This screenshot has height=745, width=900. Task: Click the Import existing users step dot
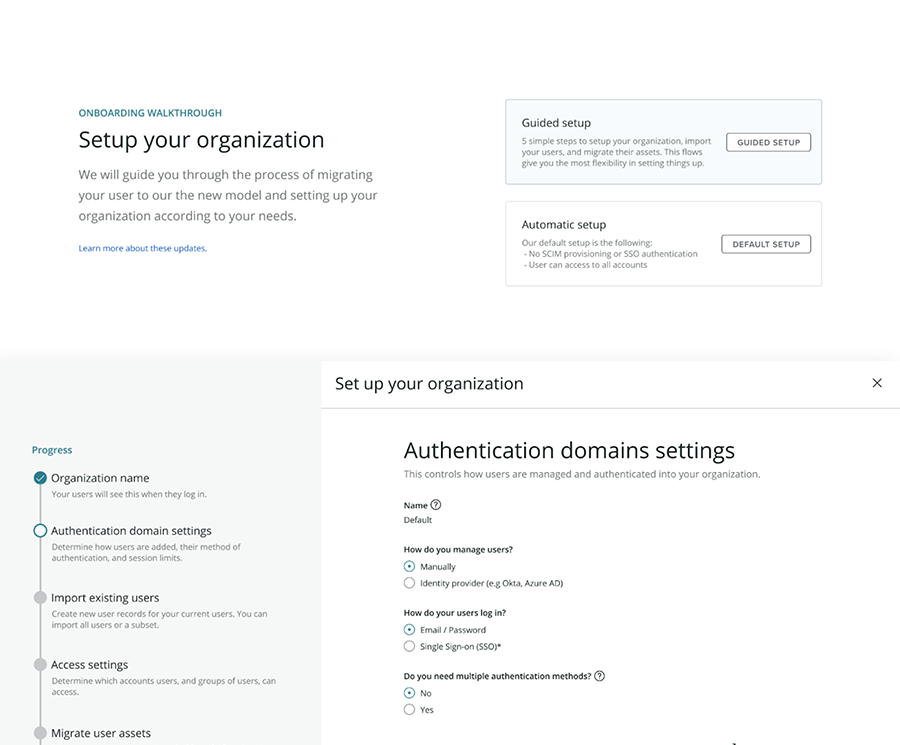click(40, 598)
